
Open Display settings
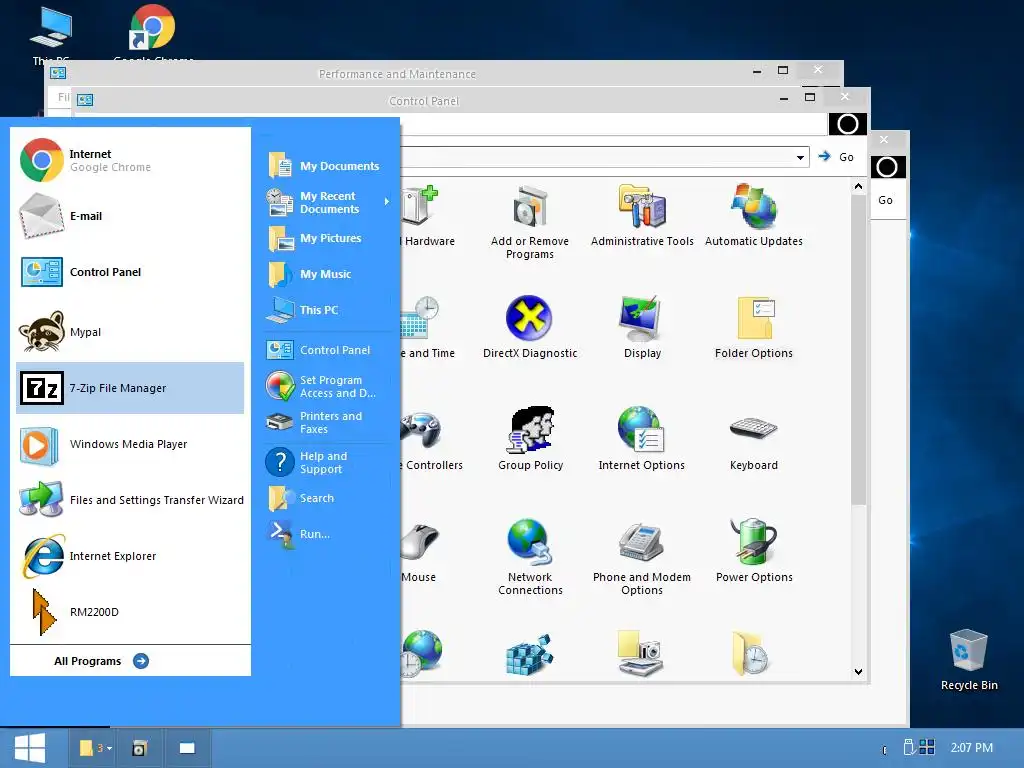coord(642,327)
